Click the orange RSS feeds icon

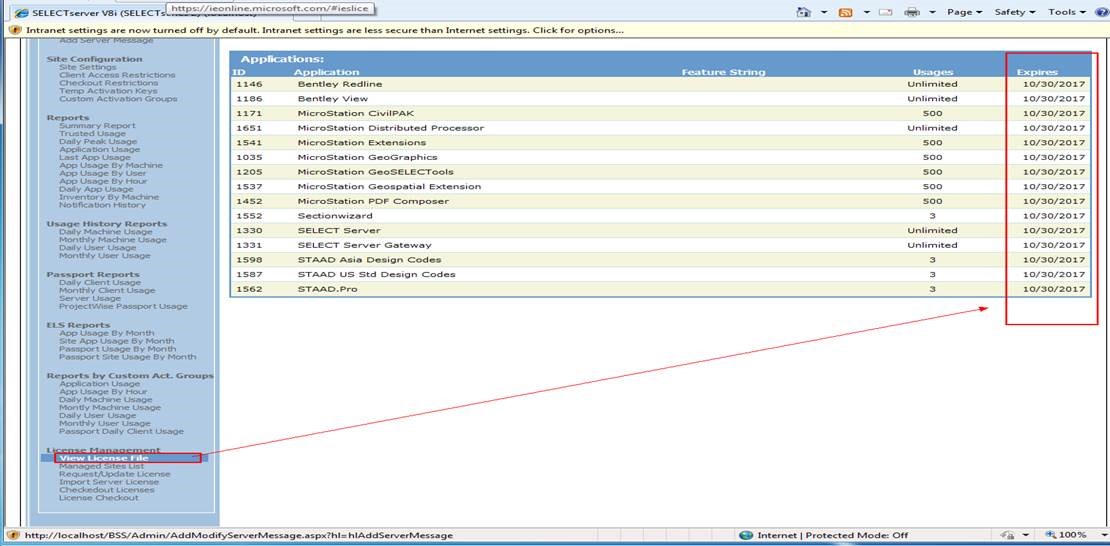[845, 12]
